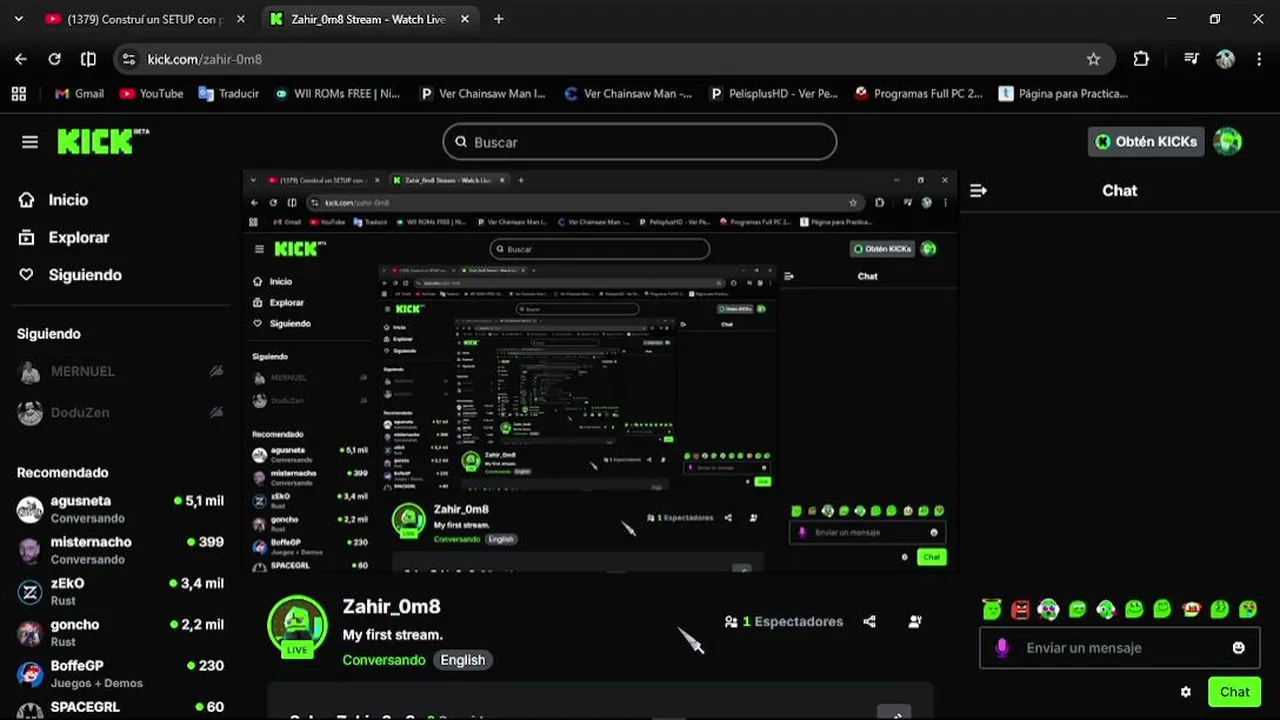Open Programas Full PC bookmark

918,93
